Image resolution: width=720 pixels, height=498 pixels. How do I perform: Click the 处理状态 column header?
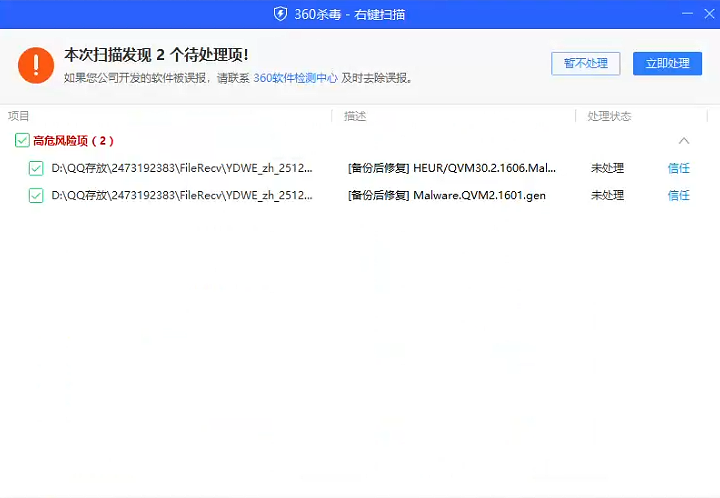tap(609, 116)
